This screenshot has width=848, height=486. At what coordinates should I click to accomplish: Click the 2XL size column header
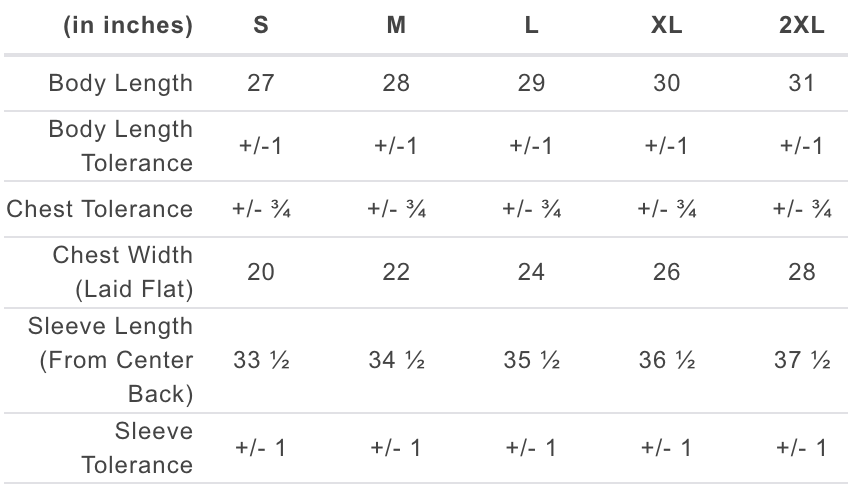click(x=801, y=27)
